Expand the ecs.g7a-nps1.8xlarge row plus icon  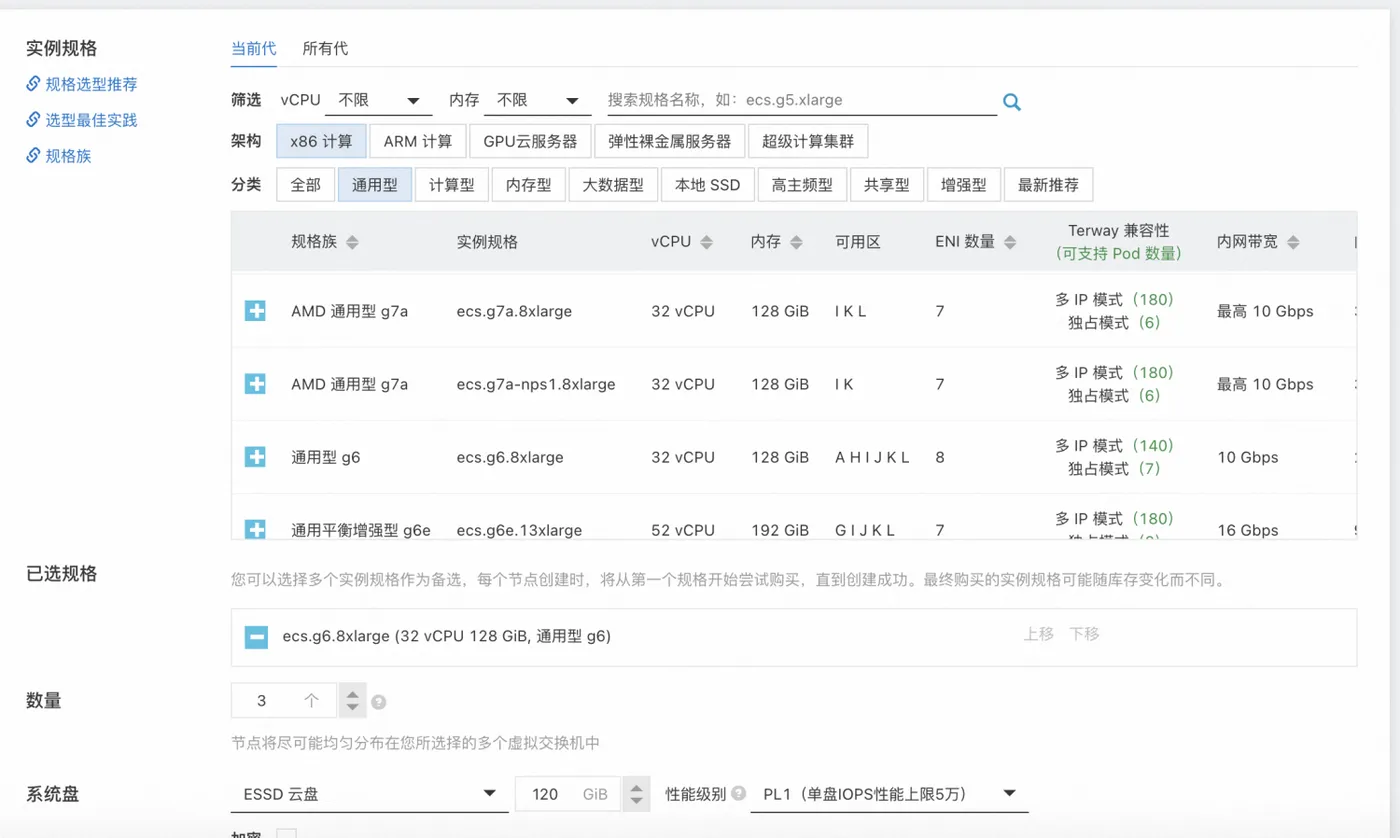tap(255, 384)
